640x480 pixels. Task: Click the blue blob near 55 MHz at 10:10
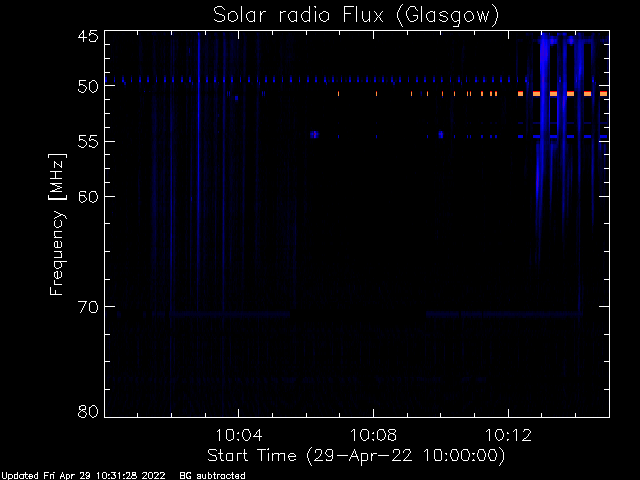[x=441, y=135]
